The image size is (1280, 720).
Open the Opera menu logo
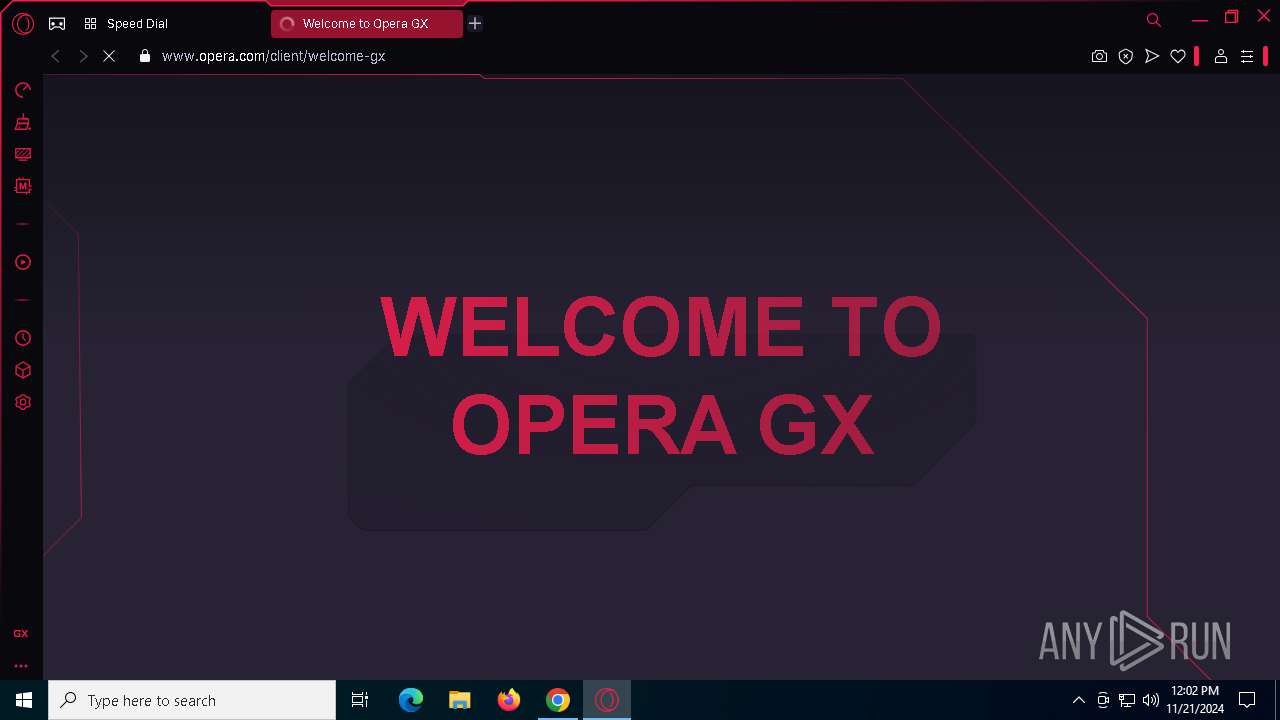tap(22, 24)
